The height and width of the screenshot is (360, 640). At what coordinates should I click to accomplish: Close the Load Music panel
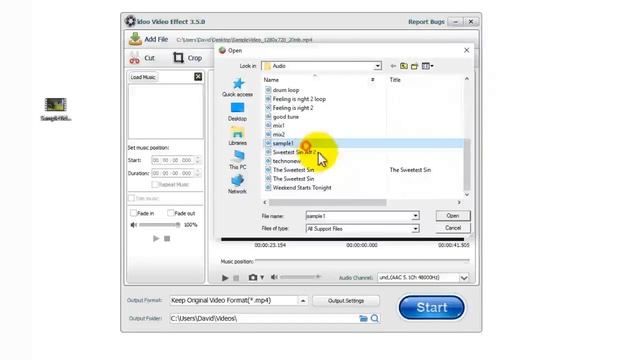[198, 77]
